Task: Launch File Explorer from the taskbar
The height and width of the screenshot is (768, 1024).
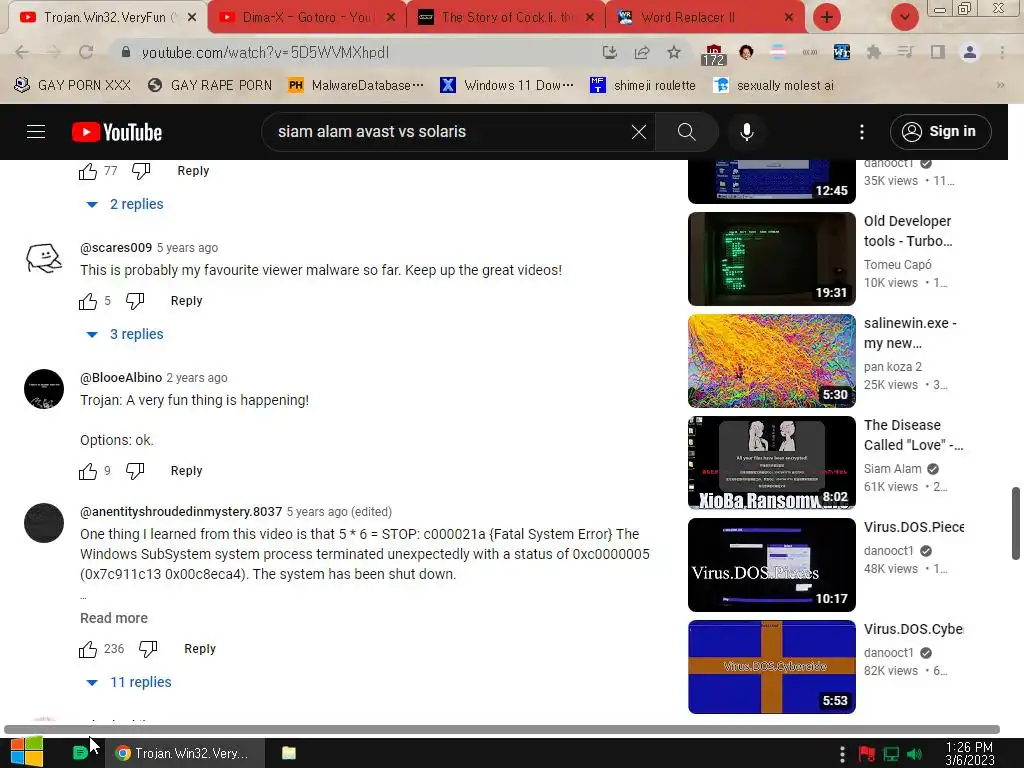Action: pos(289,753)
